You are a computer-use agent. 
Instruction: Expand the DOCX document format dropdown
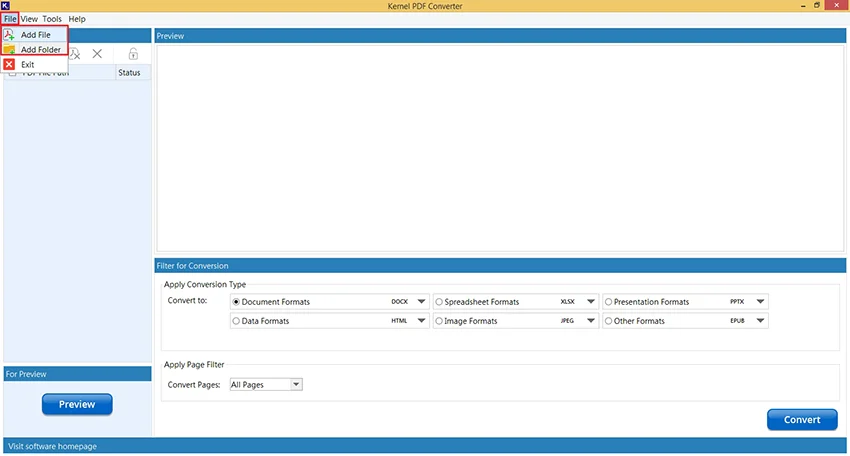coord(421,301)
